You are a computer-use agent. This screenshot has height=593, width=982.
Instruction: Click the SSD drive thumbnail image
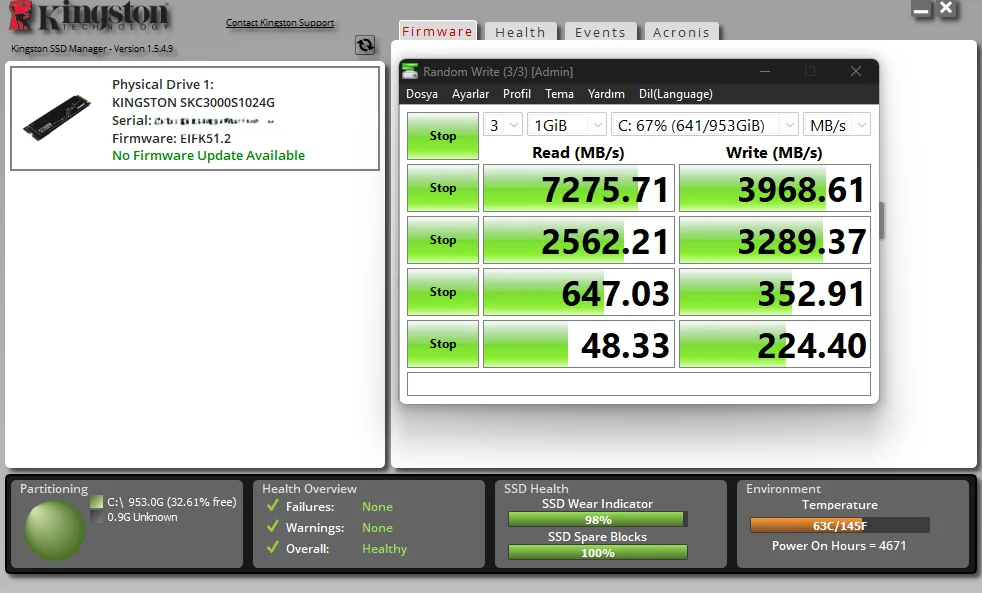57,117
